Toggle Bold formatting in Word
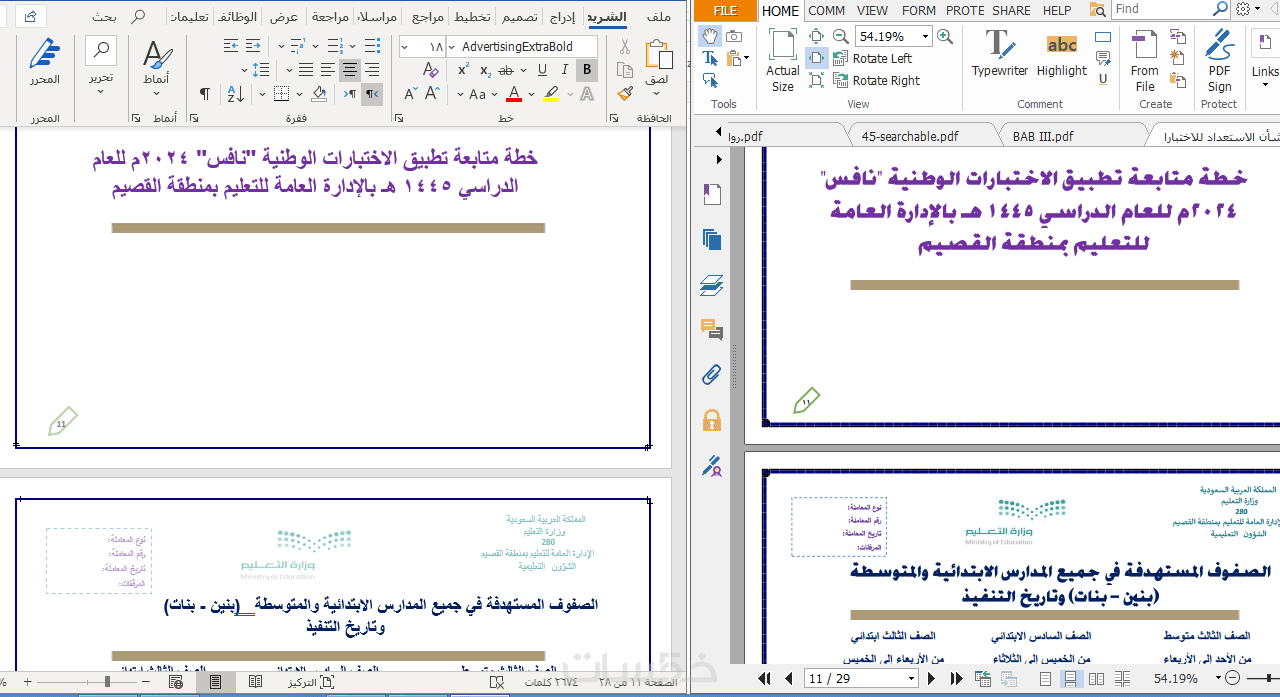 pyautogui.click(x=587, y=70)
